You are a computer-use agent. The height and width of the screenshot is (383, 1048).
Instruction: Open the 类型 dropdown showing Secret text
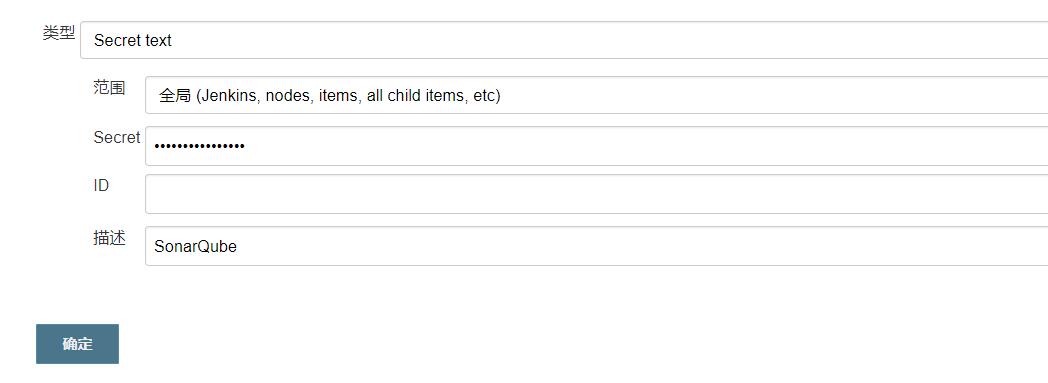(x=564, y=40)
